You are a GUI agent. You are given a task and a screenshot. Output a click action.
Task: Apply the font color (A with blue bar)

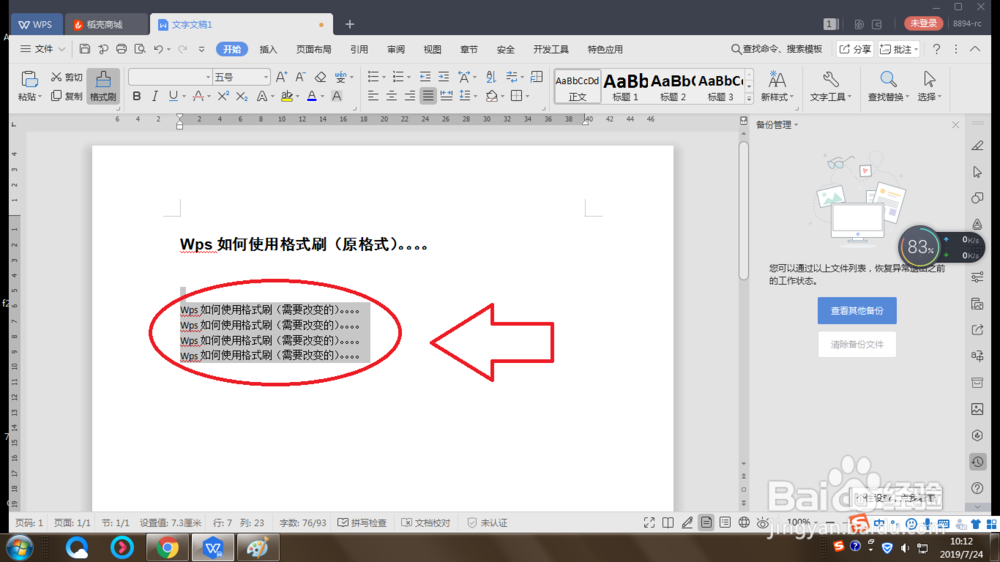click(x=312, y=96)
